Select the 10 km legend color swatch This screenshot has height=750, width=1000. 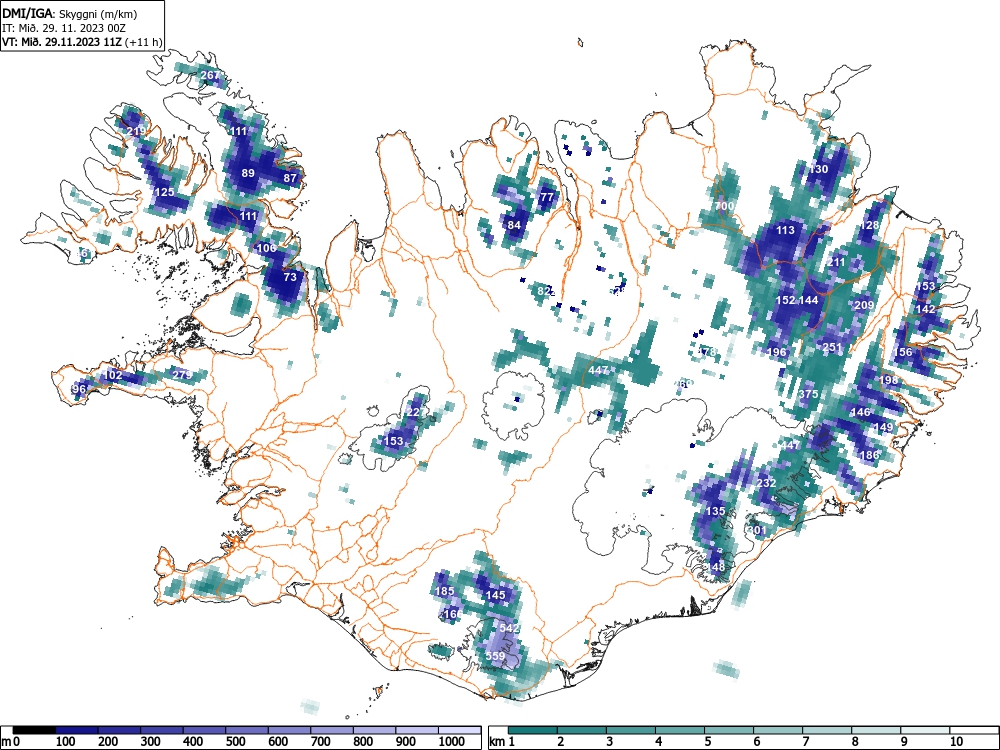coord(974,730)
